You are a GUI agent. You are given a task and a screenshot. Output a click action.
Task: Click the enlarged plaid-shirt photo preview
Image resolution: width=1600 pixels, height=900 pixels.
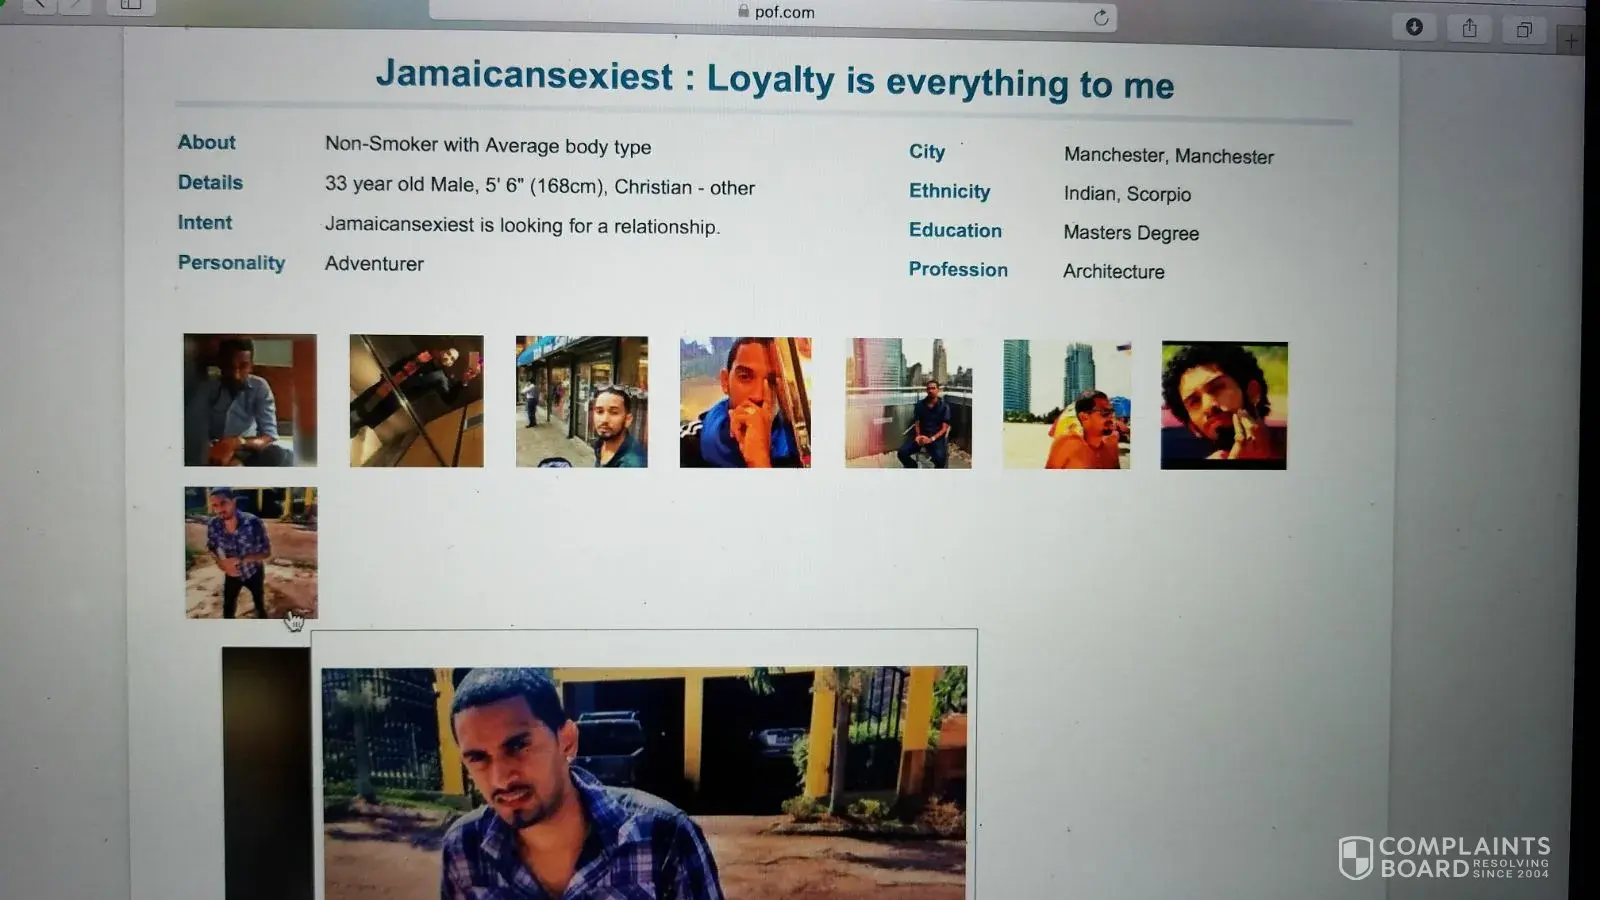pos(644,783)
